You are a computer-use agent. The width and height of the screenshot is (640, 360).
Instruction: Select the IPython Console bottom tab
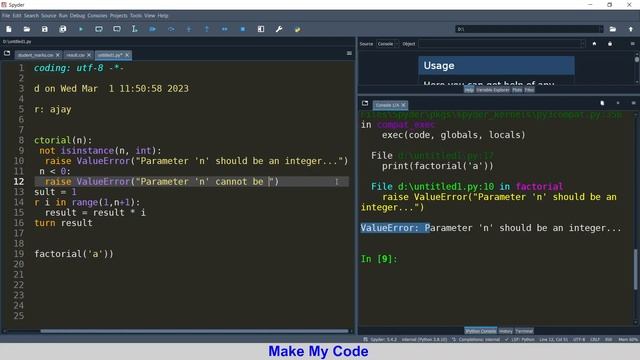tap(480, 331)
